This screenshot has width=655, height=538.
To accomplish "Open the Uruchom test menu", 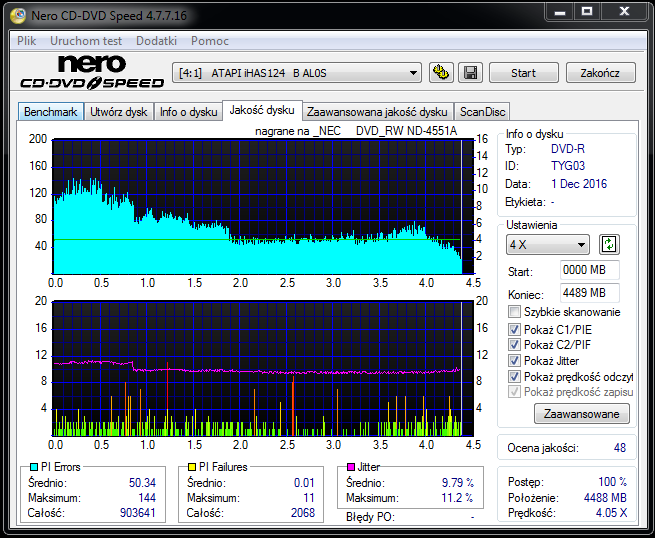I will point(86,41).
